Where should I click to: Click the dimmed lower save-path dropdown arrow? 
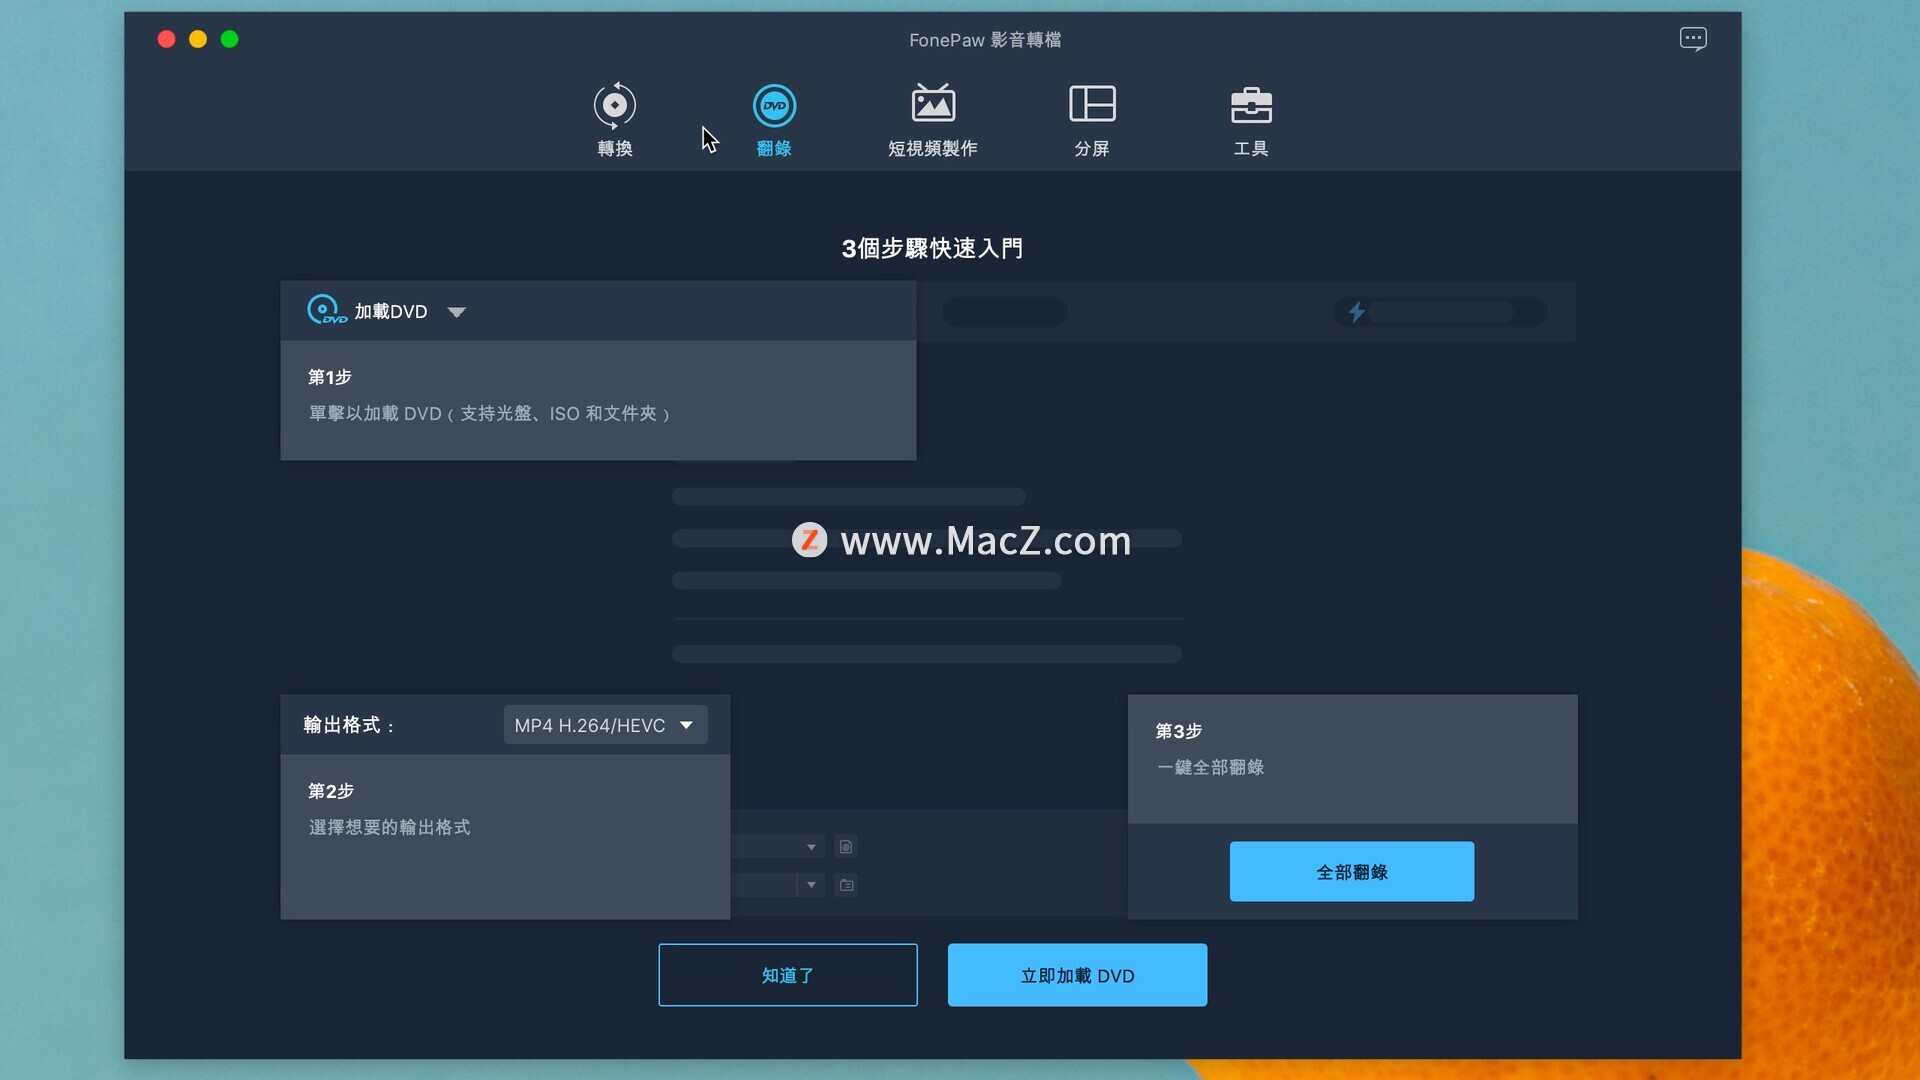[x=811, y=885]
